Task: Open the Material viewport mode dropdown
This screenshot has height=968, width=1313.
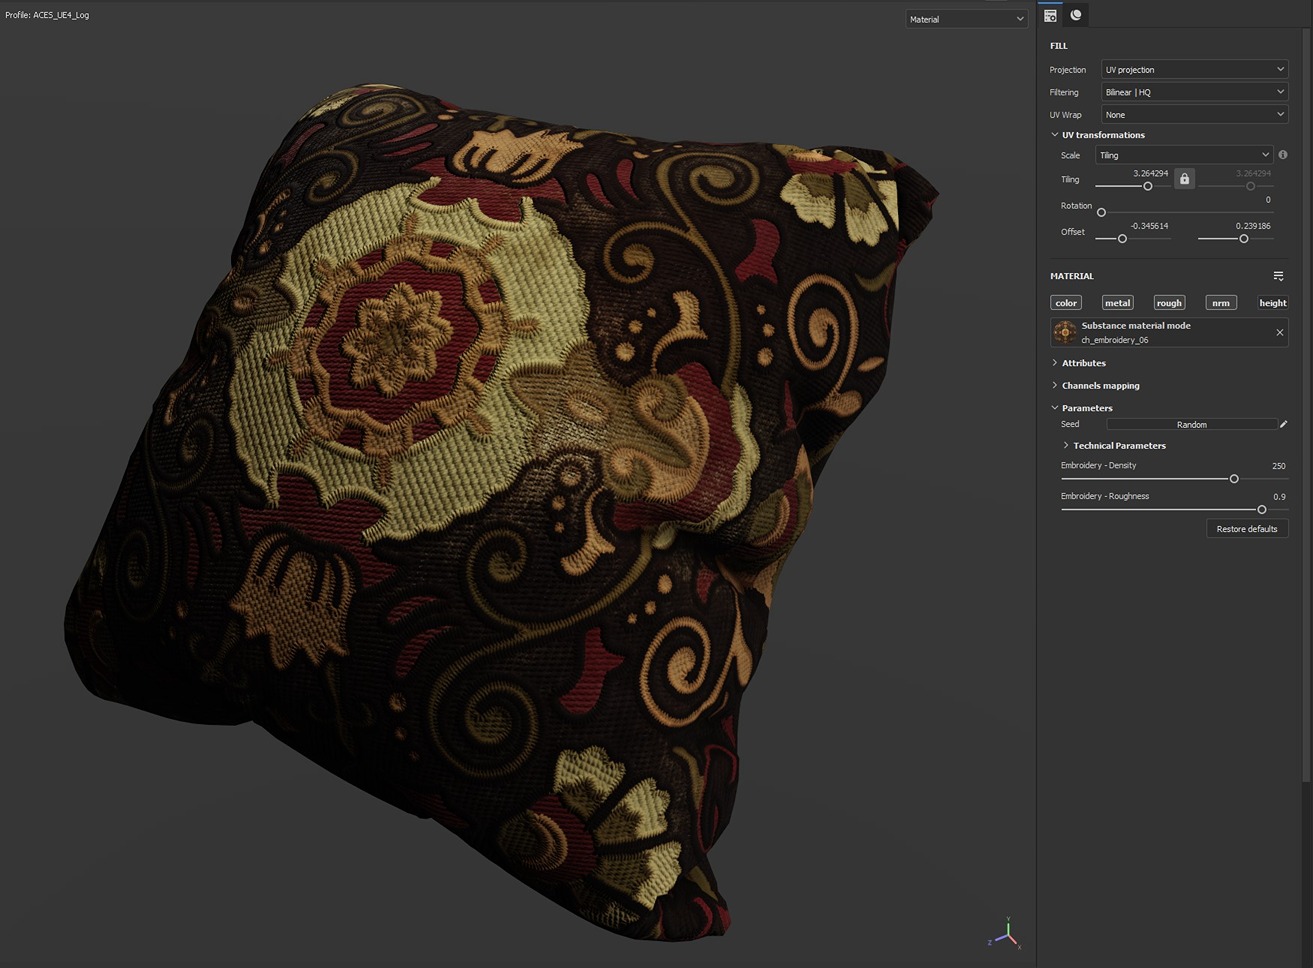Action: (966, 19)
